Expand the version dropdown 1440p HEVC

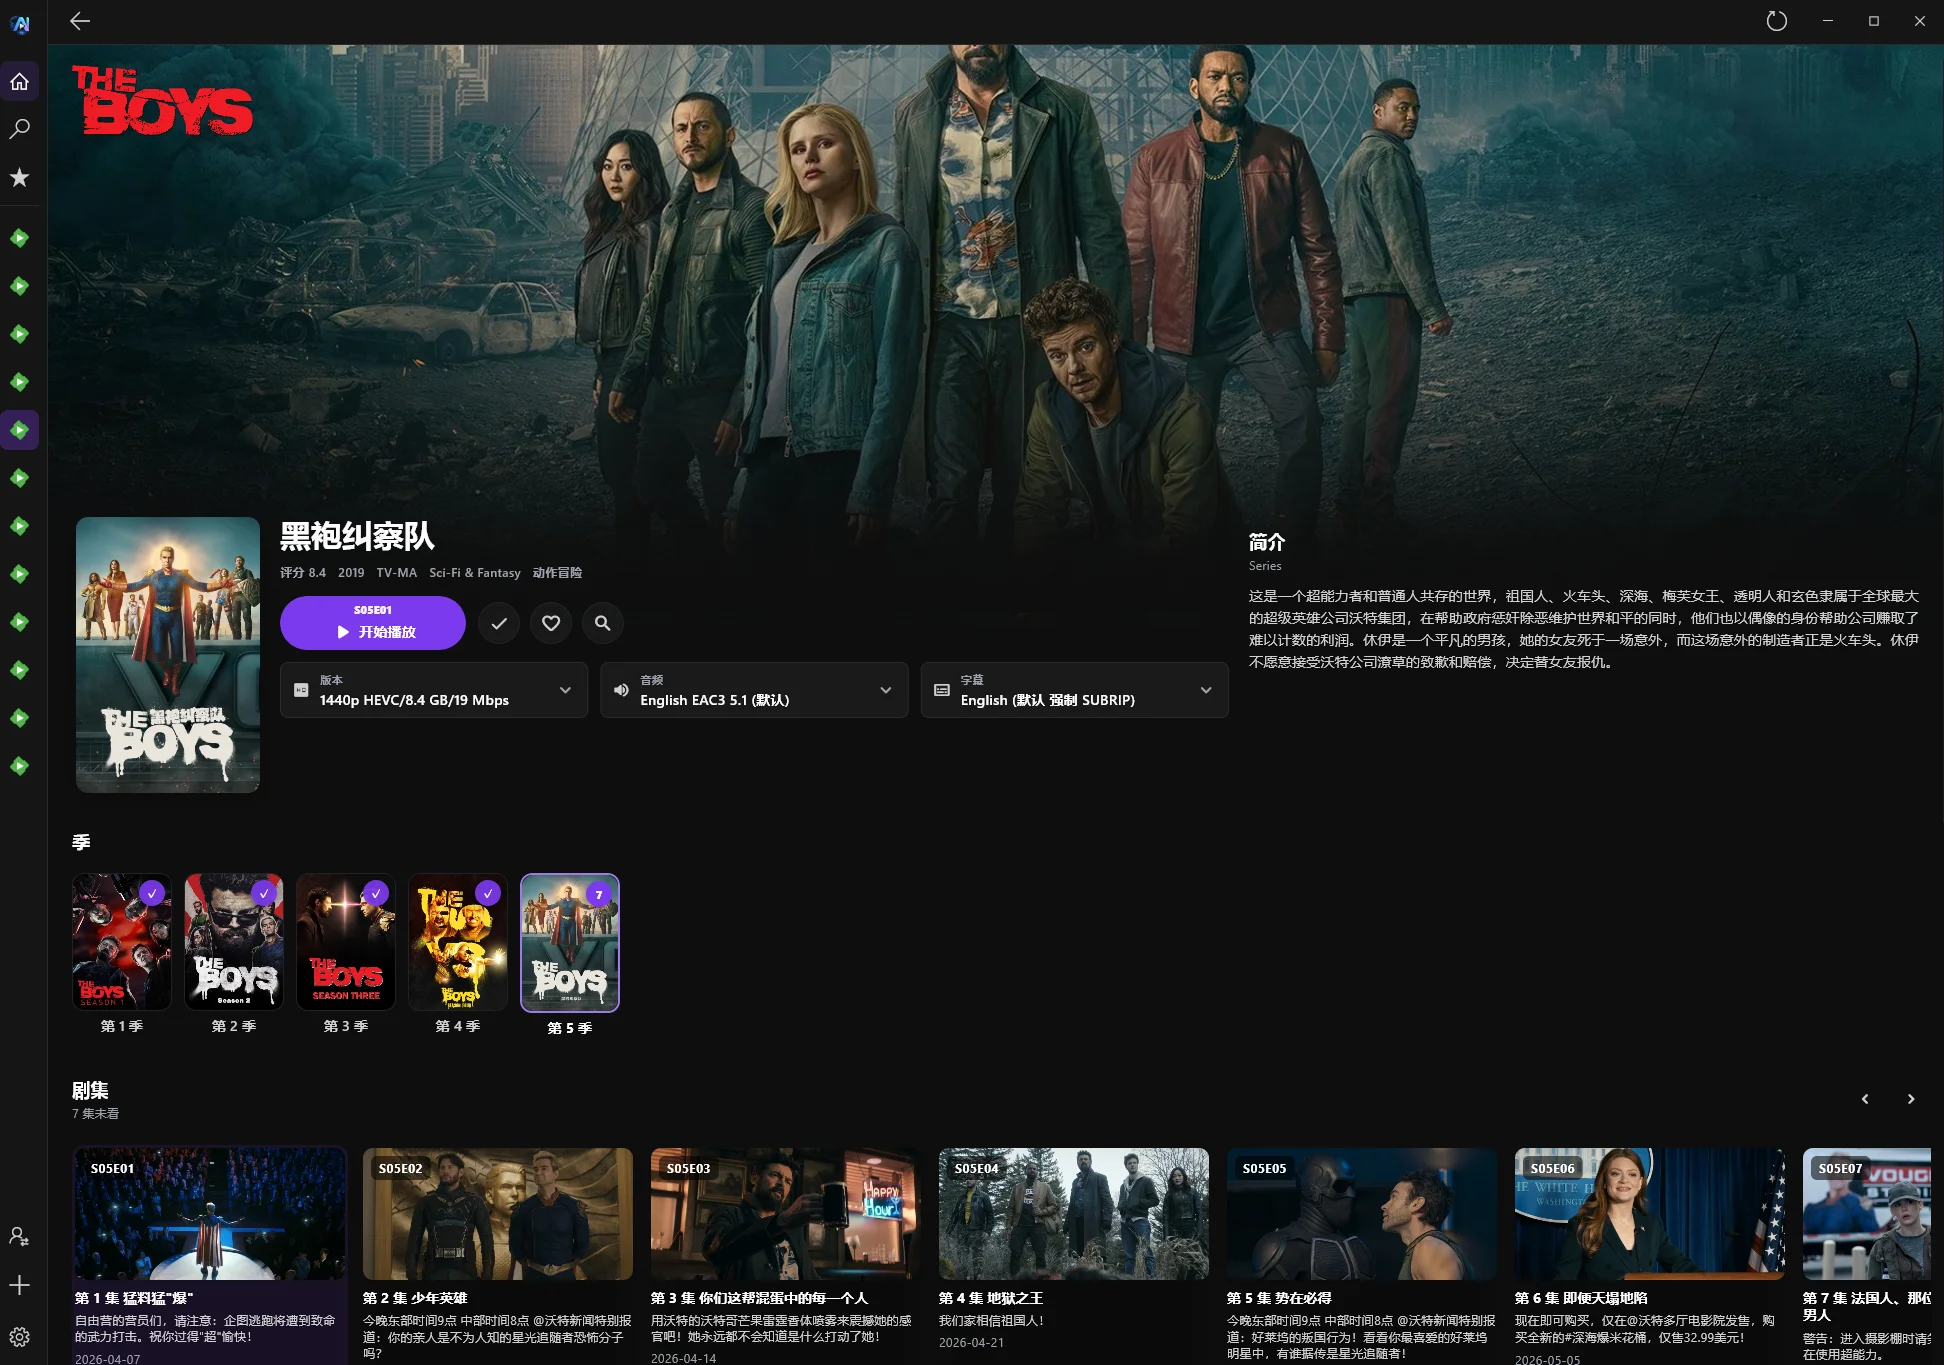tap(434, 690)
